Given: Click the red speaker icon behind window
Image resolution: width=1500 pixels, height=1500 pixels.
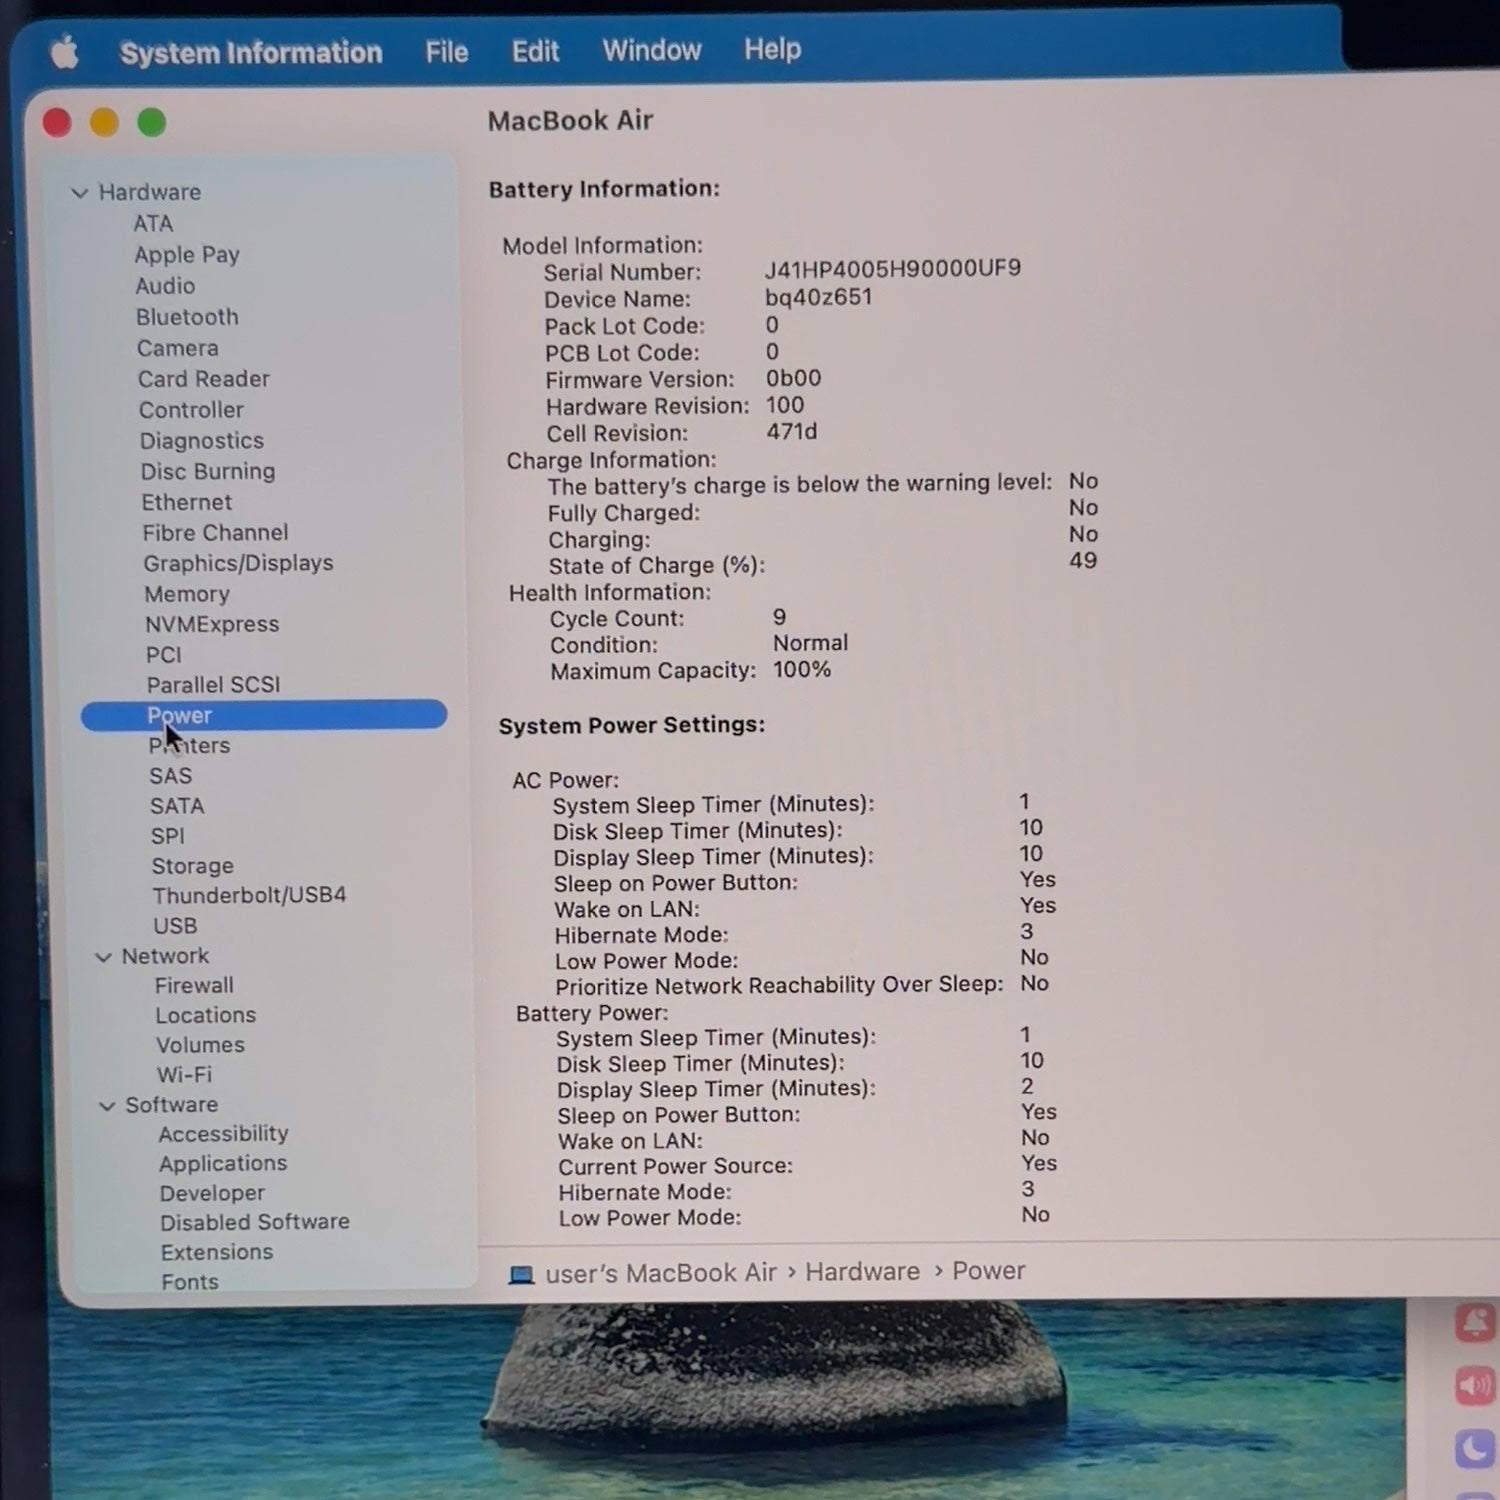Looking at the screenshot, I should coord(1475,1387).
